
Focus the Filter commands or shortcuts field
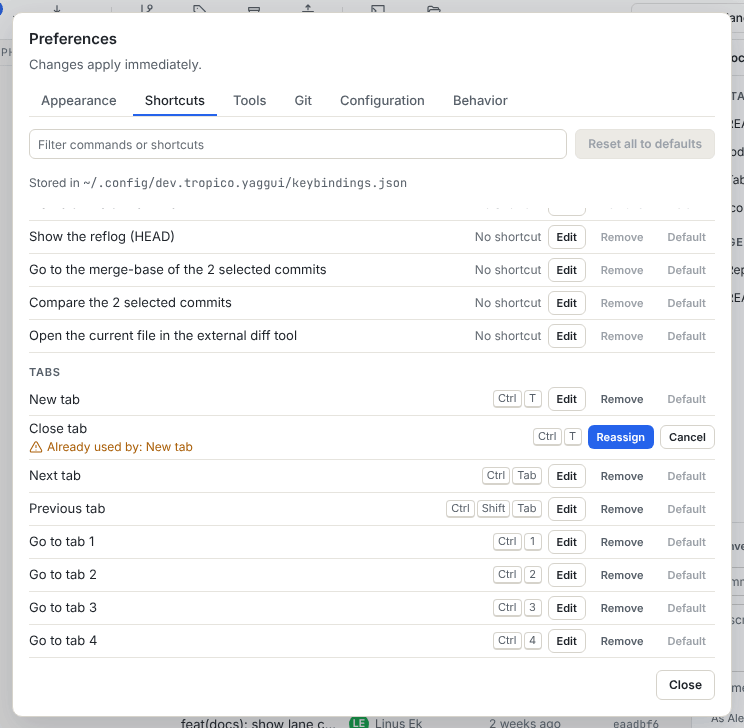(x=298, y=144)
